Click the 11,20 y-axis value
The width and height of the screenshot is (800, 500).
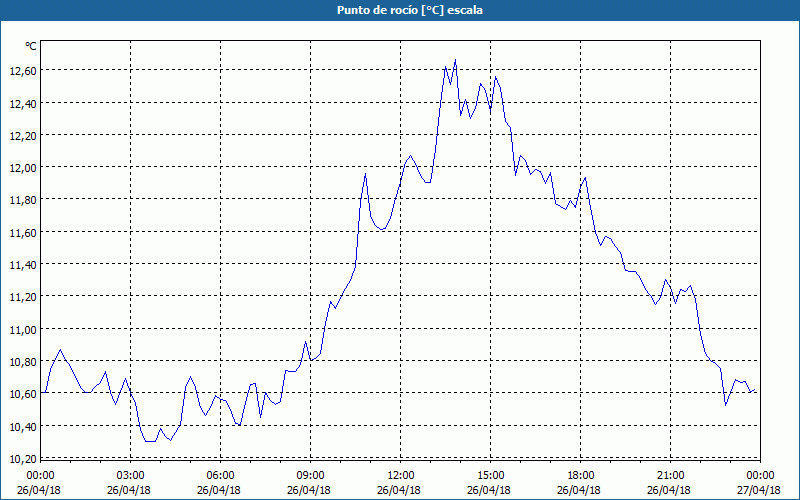pos(23,297)
